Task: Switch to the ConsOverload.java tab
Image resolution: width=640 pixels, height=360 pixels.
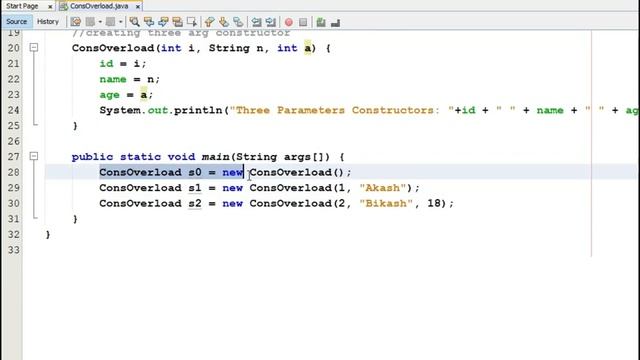Action: pyautogui.click(x=99, y=6)
